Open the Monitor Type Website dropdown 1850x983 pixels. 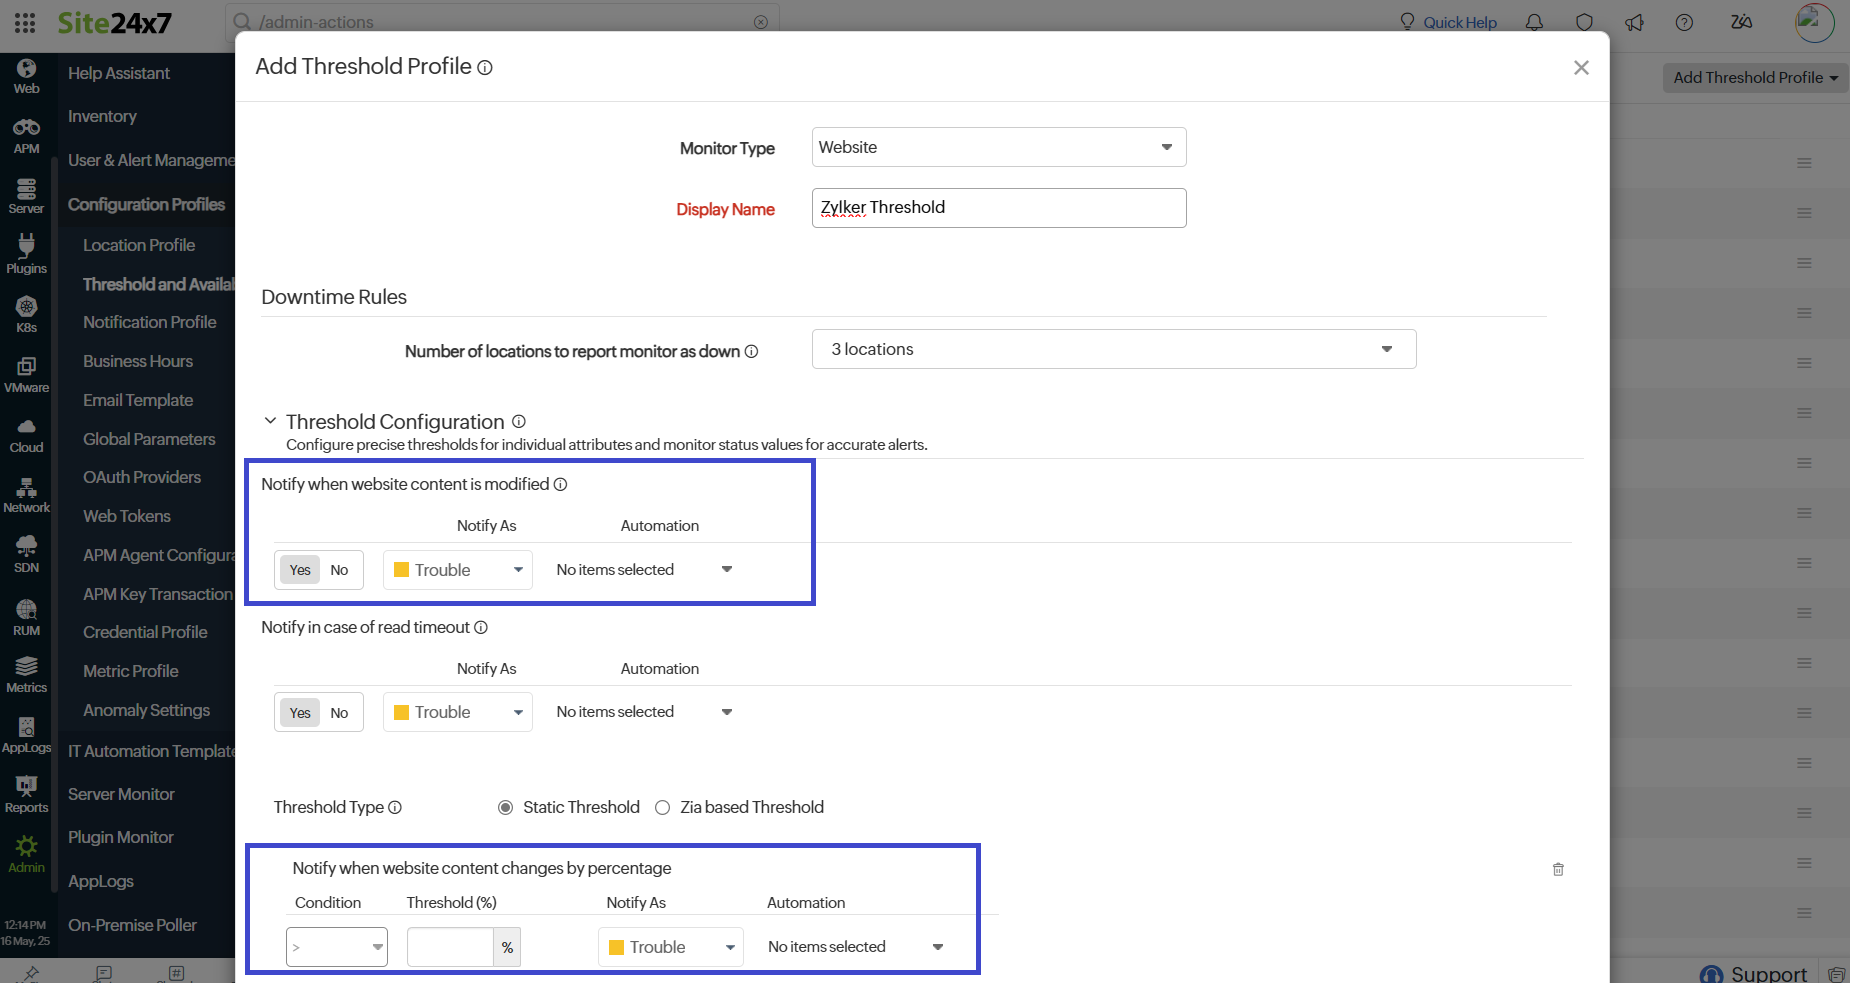pyautogui.click(x=999, y=147)
